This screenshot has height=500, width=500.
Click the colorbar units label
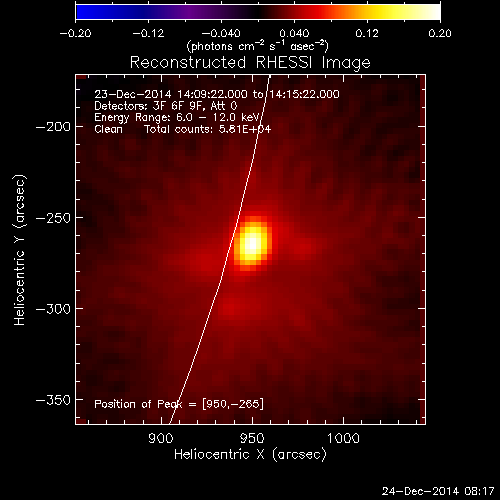[258, 46]
